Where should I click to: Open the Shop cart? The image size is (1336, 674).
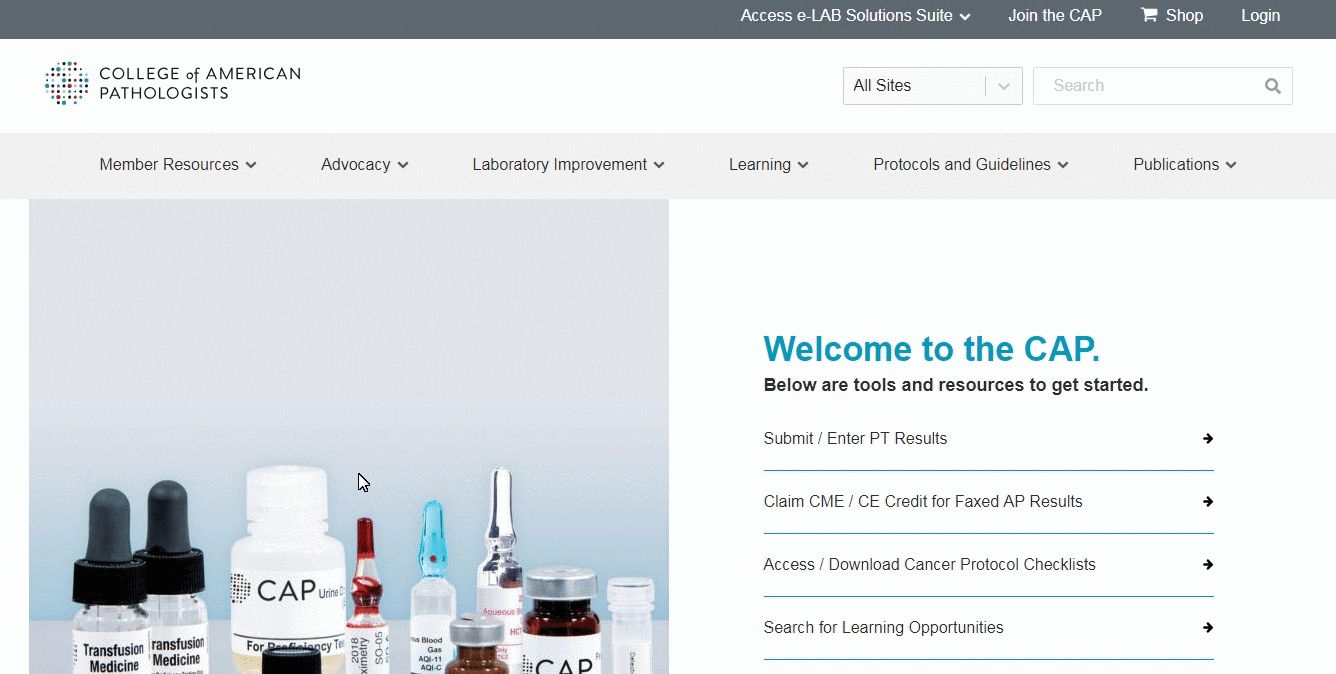pyautogui.click(x=1172, y=15)
